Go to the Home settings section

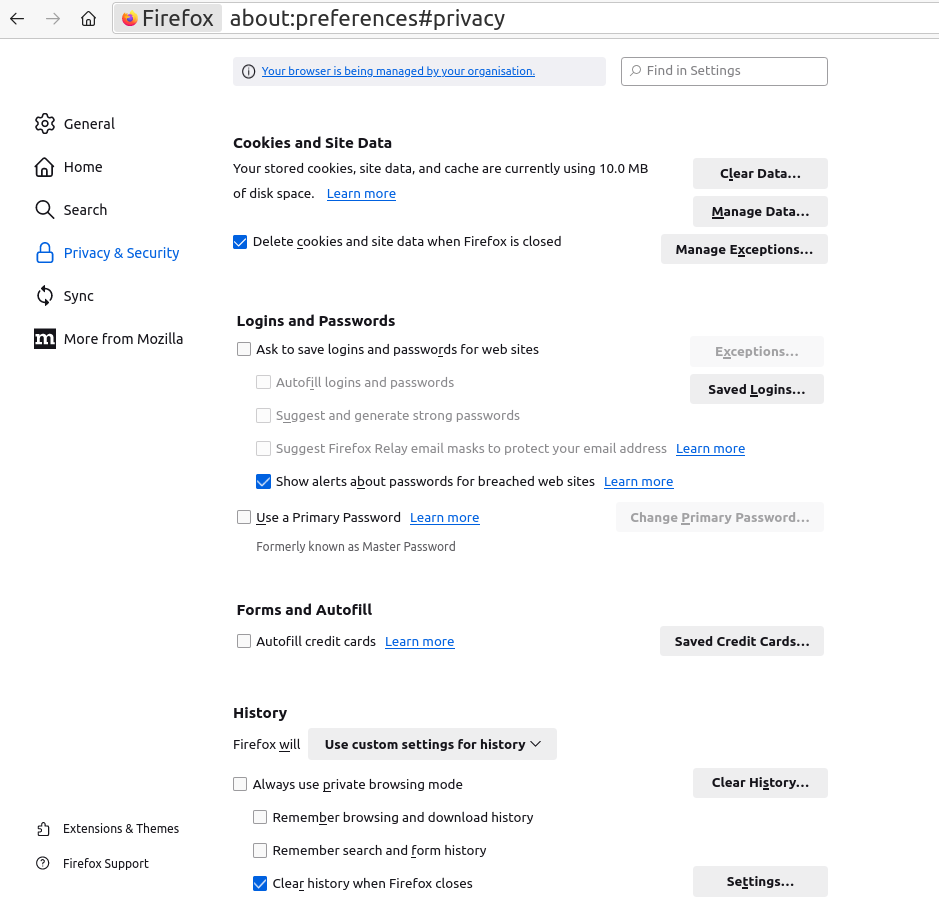coord(83,167)
